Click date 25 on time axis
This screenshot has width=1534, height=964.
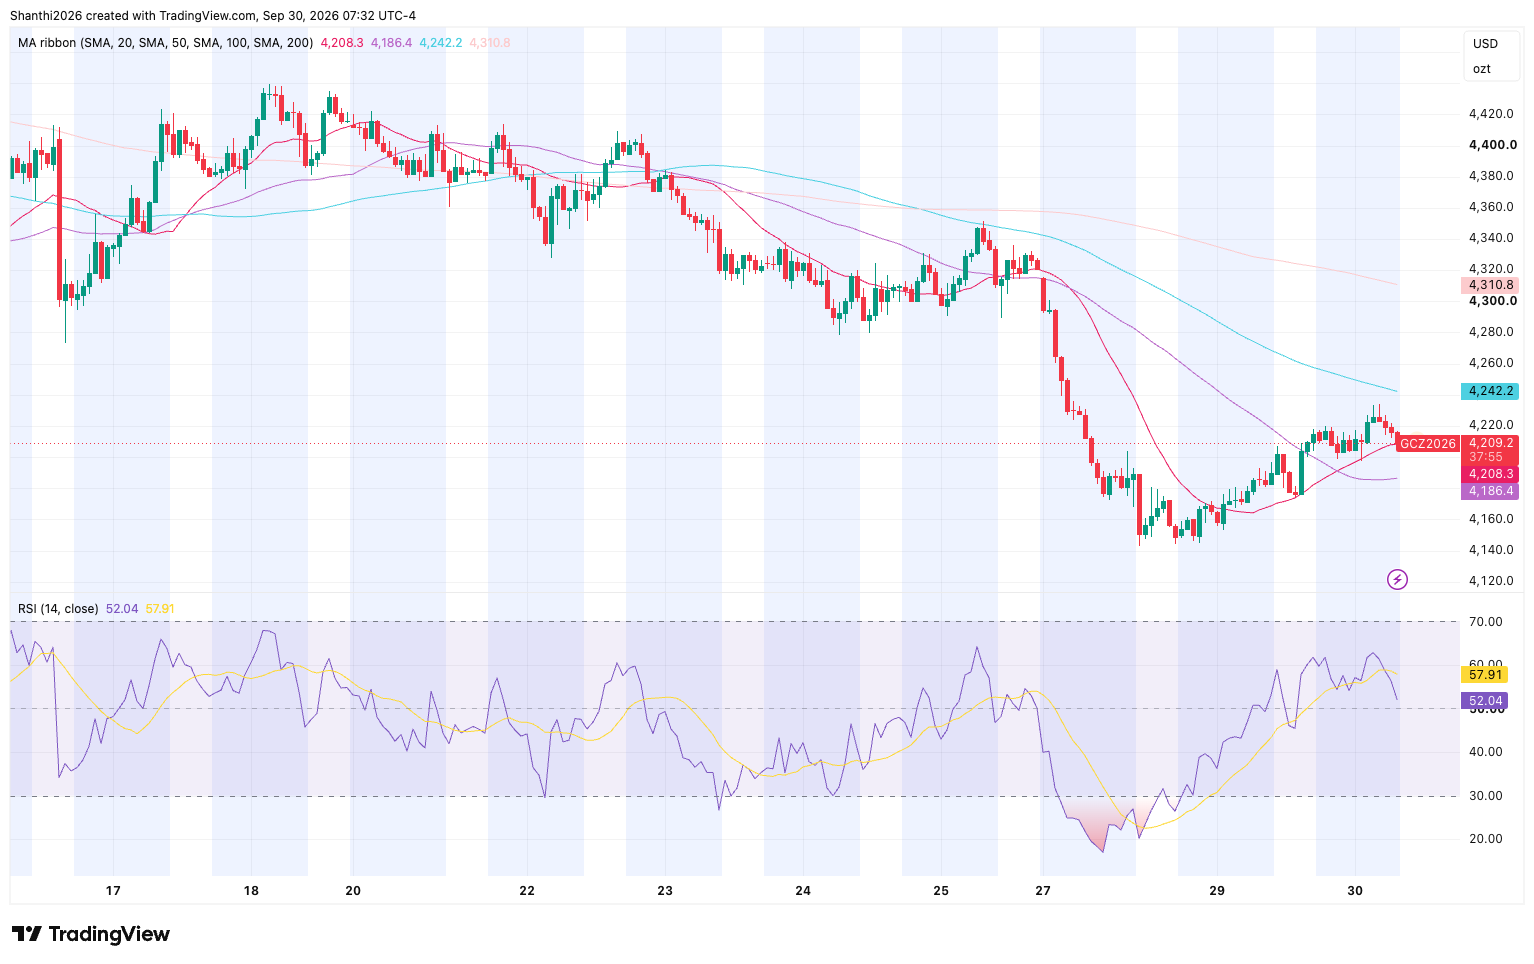[x=941, y=890]
